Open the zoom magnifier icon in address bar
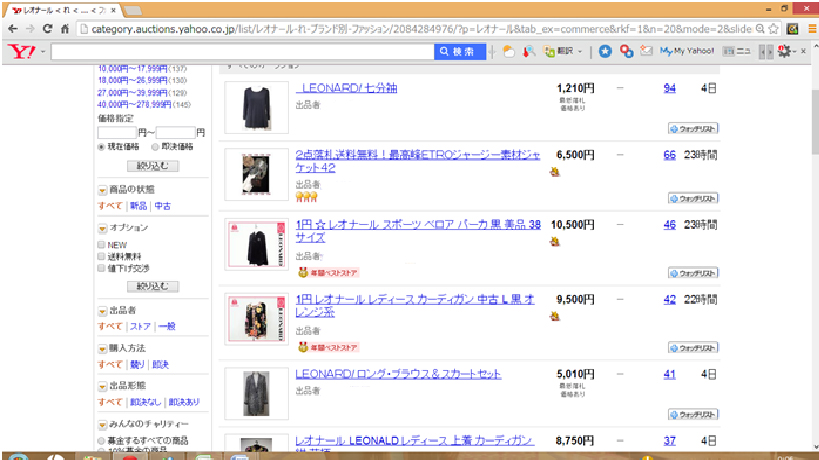Screen dimensions: 819x460 pyautogui.click(x=760, y=29)
